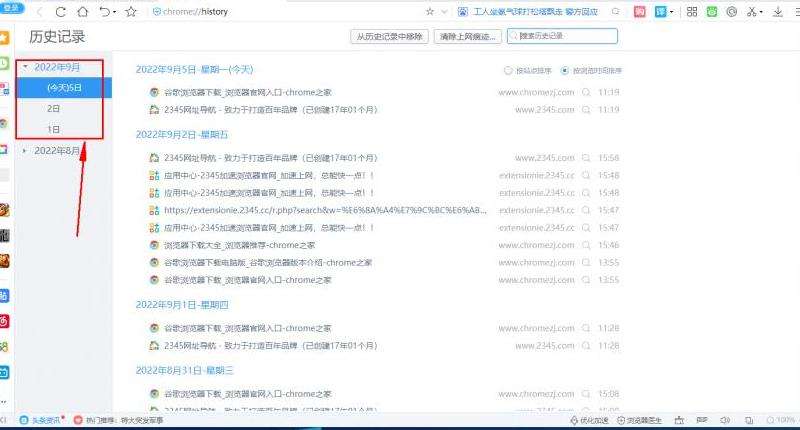This screenshot has height=430, width=800.
Task: Click the magnifier icon in the 15:56 row
Action: pos(586,158)
